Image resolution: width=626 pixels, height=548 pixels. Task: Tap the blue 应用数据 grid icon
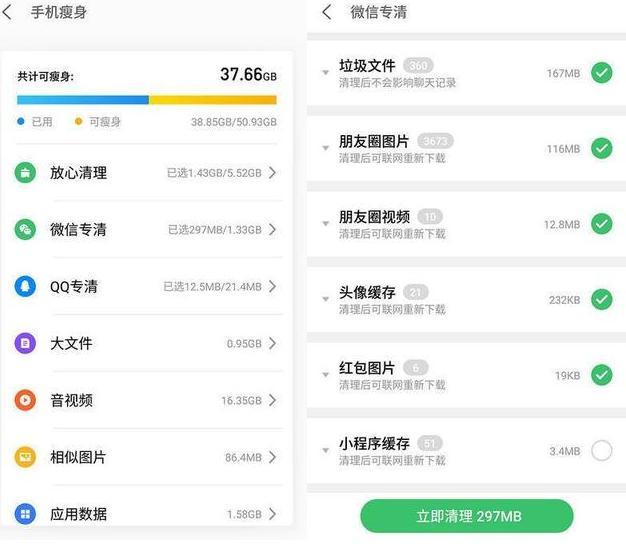pos(25,514)
